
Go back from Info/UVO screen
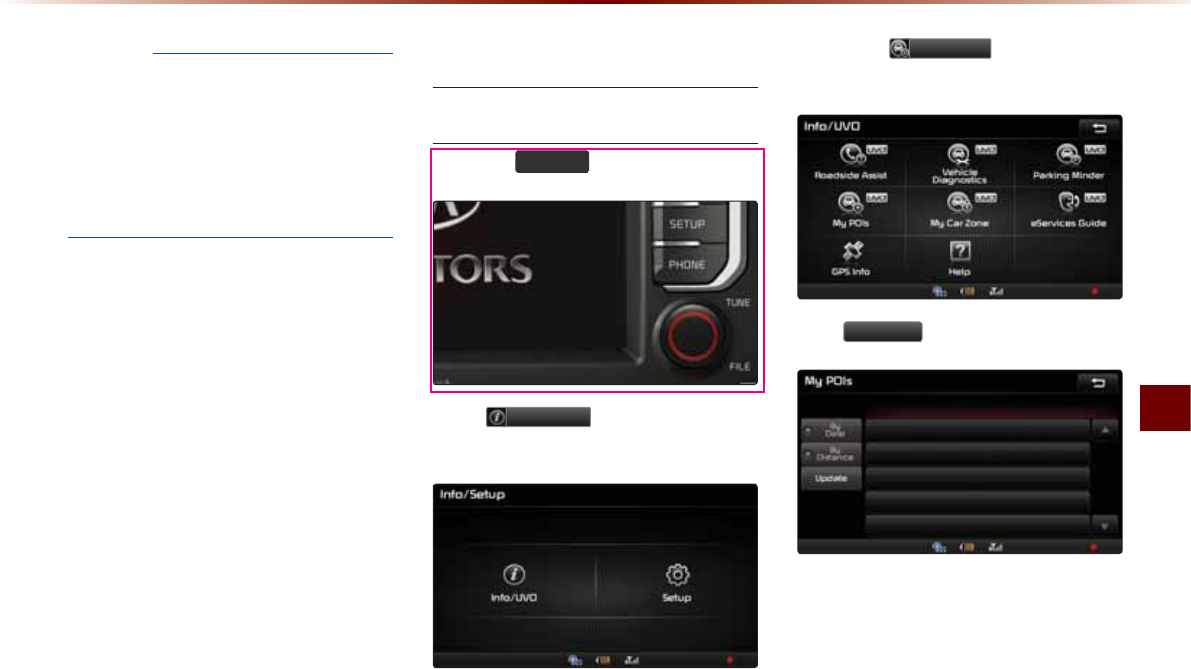coord(1099,128)
